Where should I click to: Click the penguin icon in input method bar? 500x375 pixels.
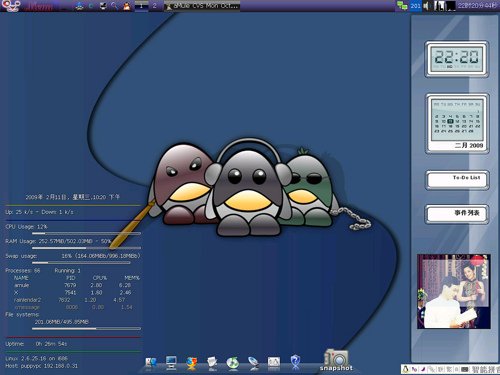click(405, 369)
